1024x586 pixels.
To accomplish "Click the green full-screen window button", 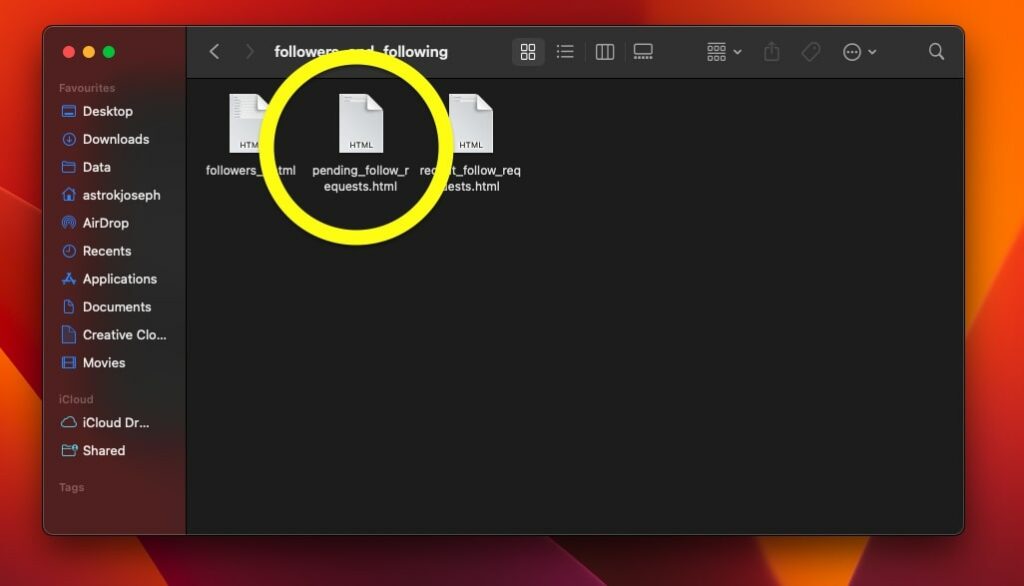I will (109, 52).
